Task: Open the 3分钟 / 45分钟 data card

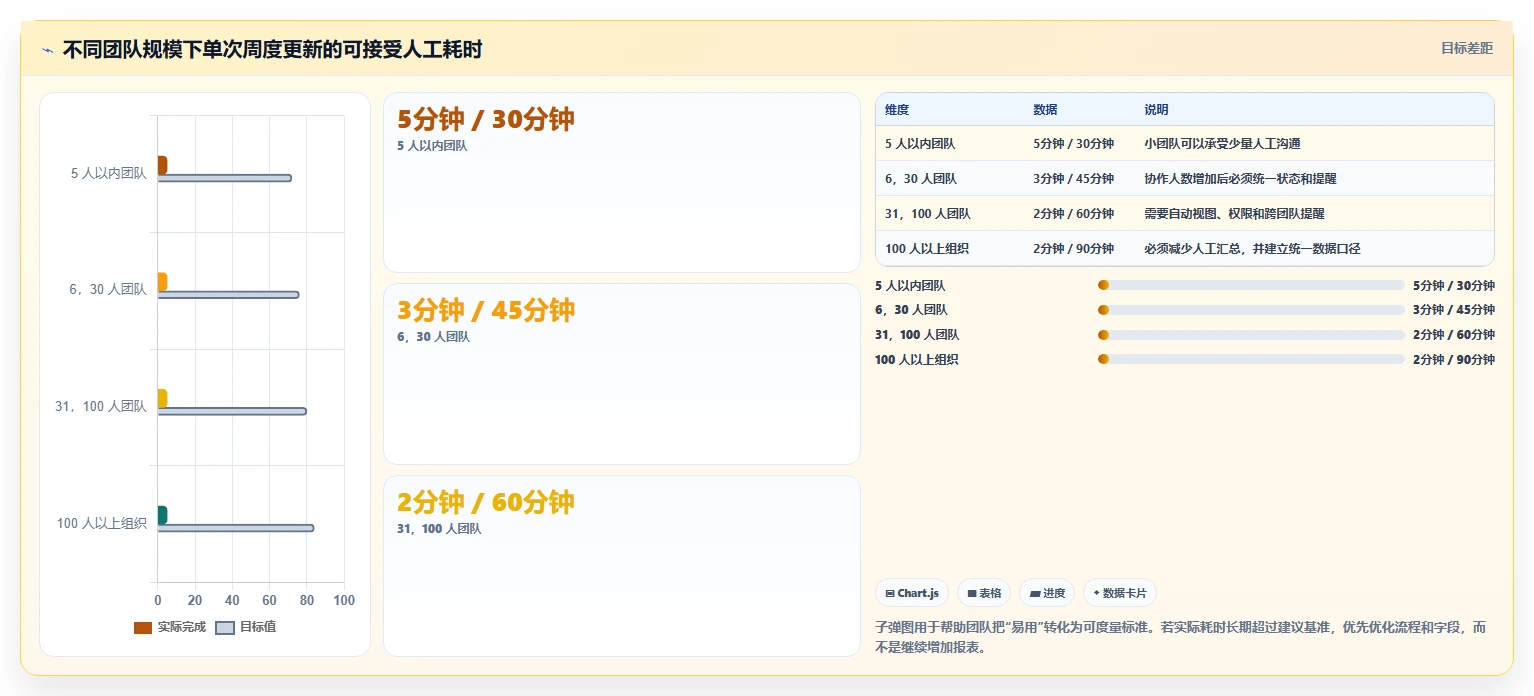Action: coord(621,374)
